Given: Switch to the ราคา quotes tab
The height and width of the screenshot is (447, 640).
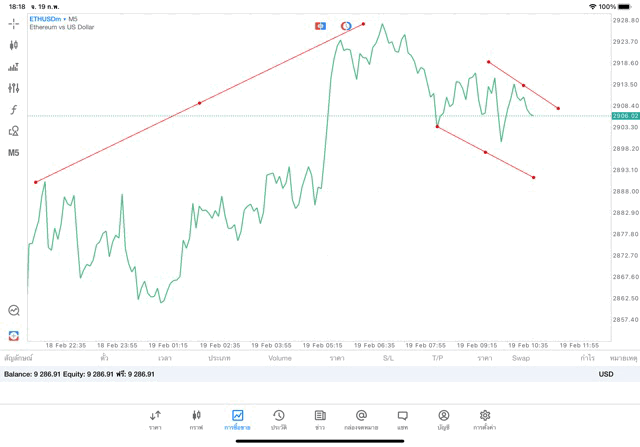Looking at the screenshot, I should 155,419.
